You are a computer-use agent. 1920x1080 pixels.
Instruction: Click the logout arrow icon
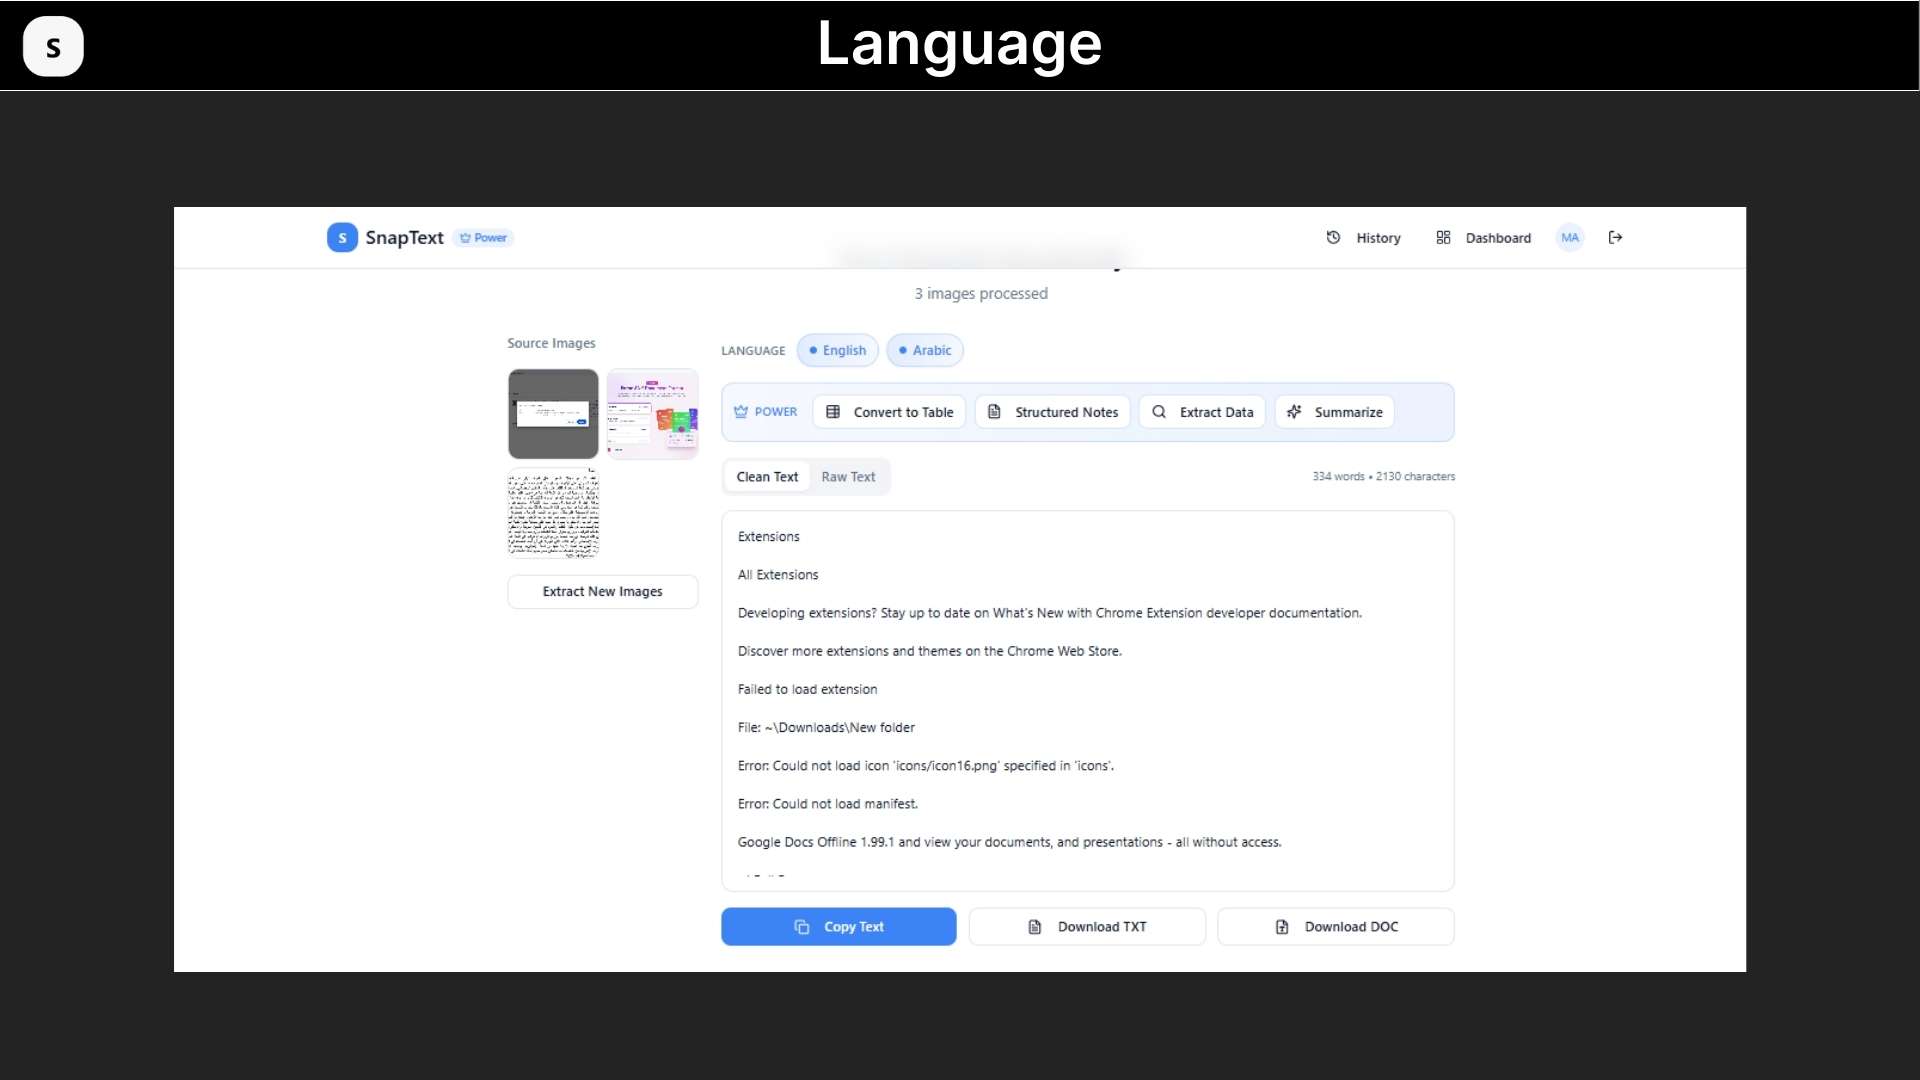(1615, 238)
